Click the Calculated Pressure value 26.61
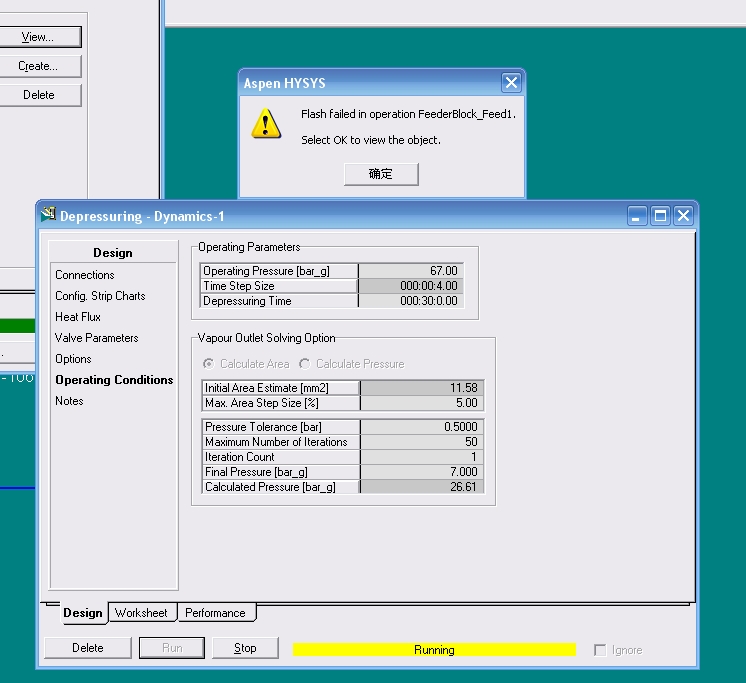This screenshot has height=683, width=746. [422, 487]
